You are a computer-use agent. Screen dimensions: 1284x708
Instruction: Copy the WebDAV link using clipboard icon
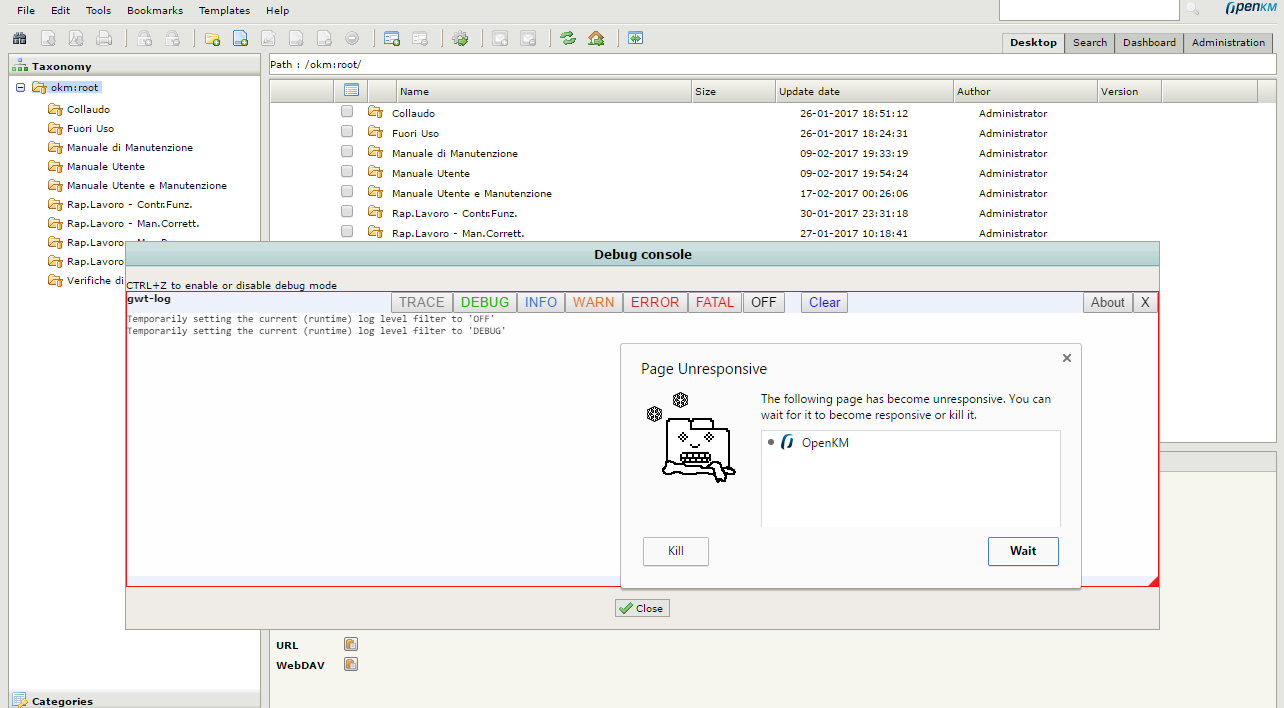point(351,664)
